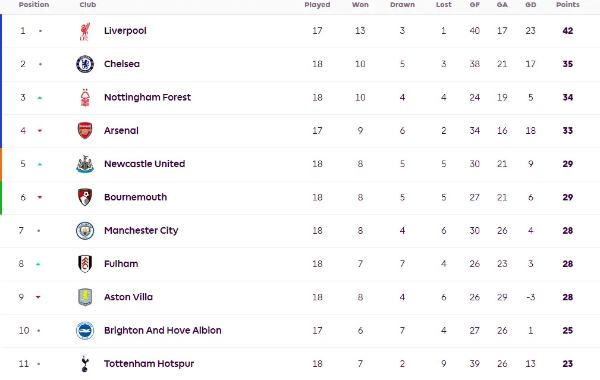600x380 pixels.
Task: Click the GD column header
Action: 531,5
